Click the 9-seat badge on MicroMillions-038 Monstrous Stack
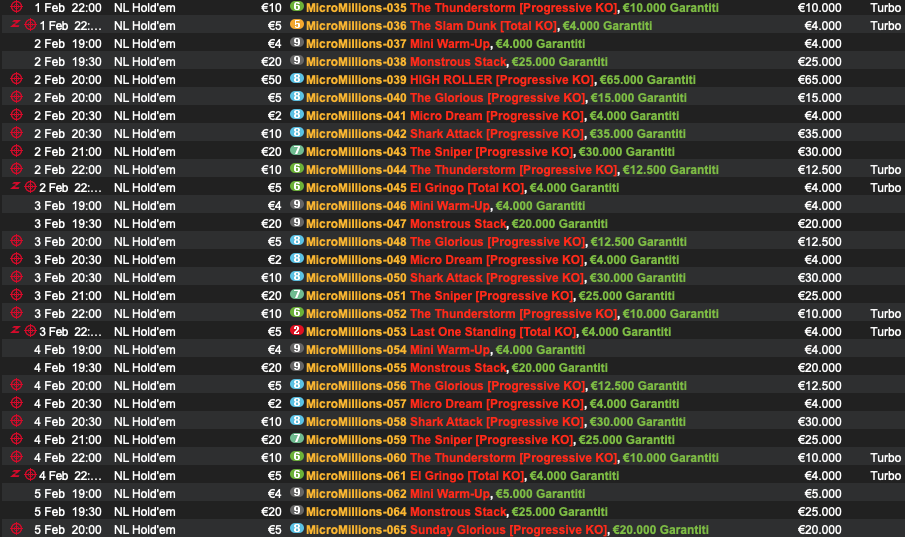 coord(297,60)
